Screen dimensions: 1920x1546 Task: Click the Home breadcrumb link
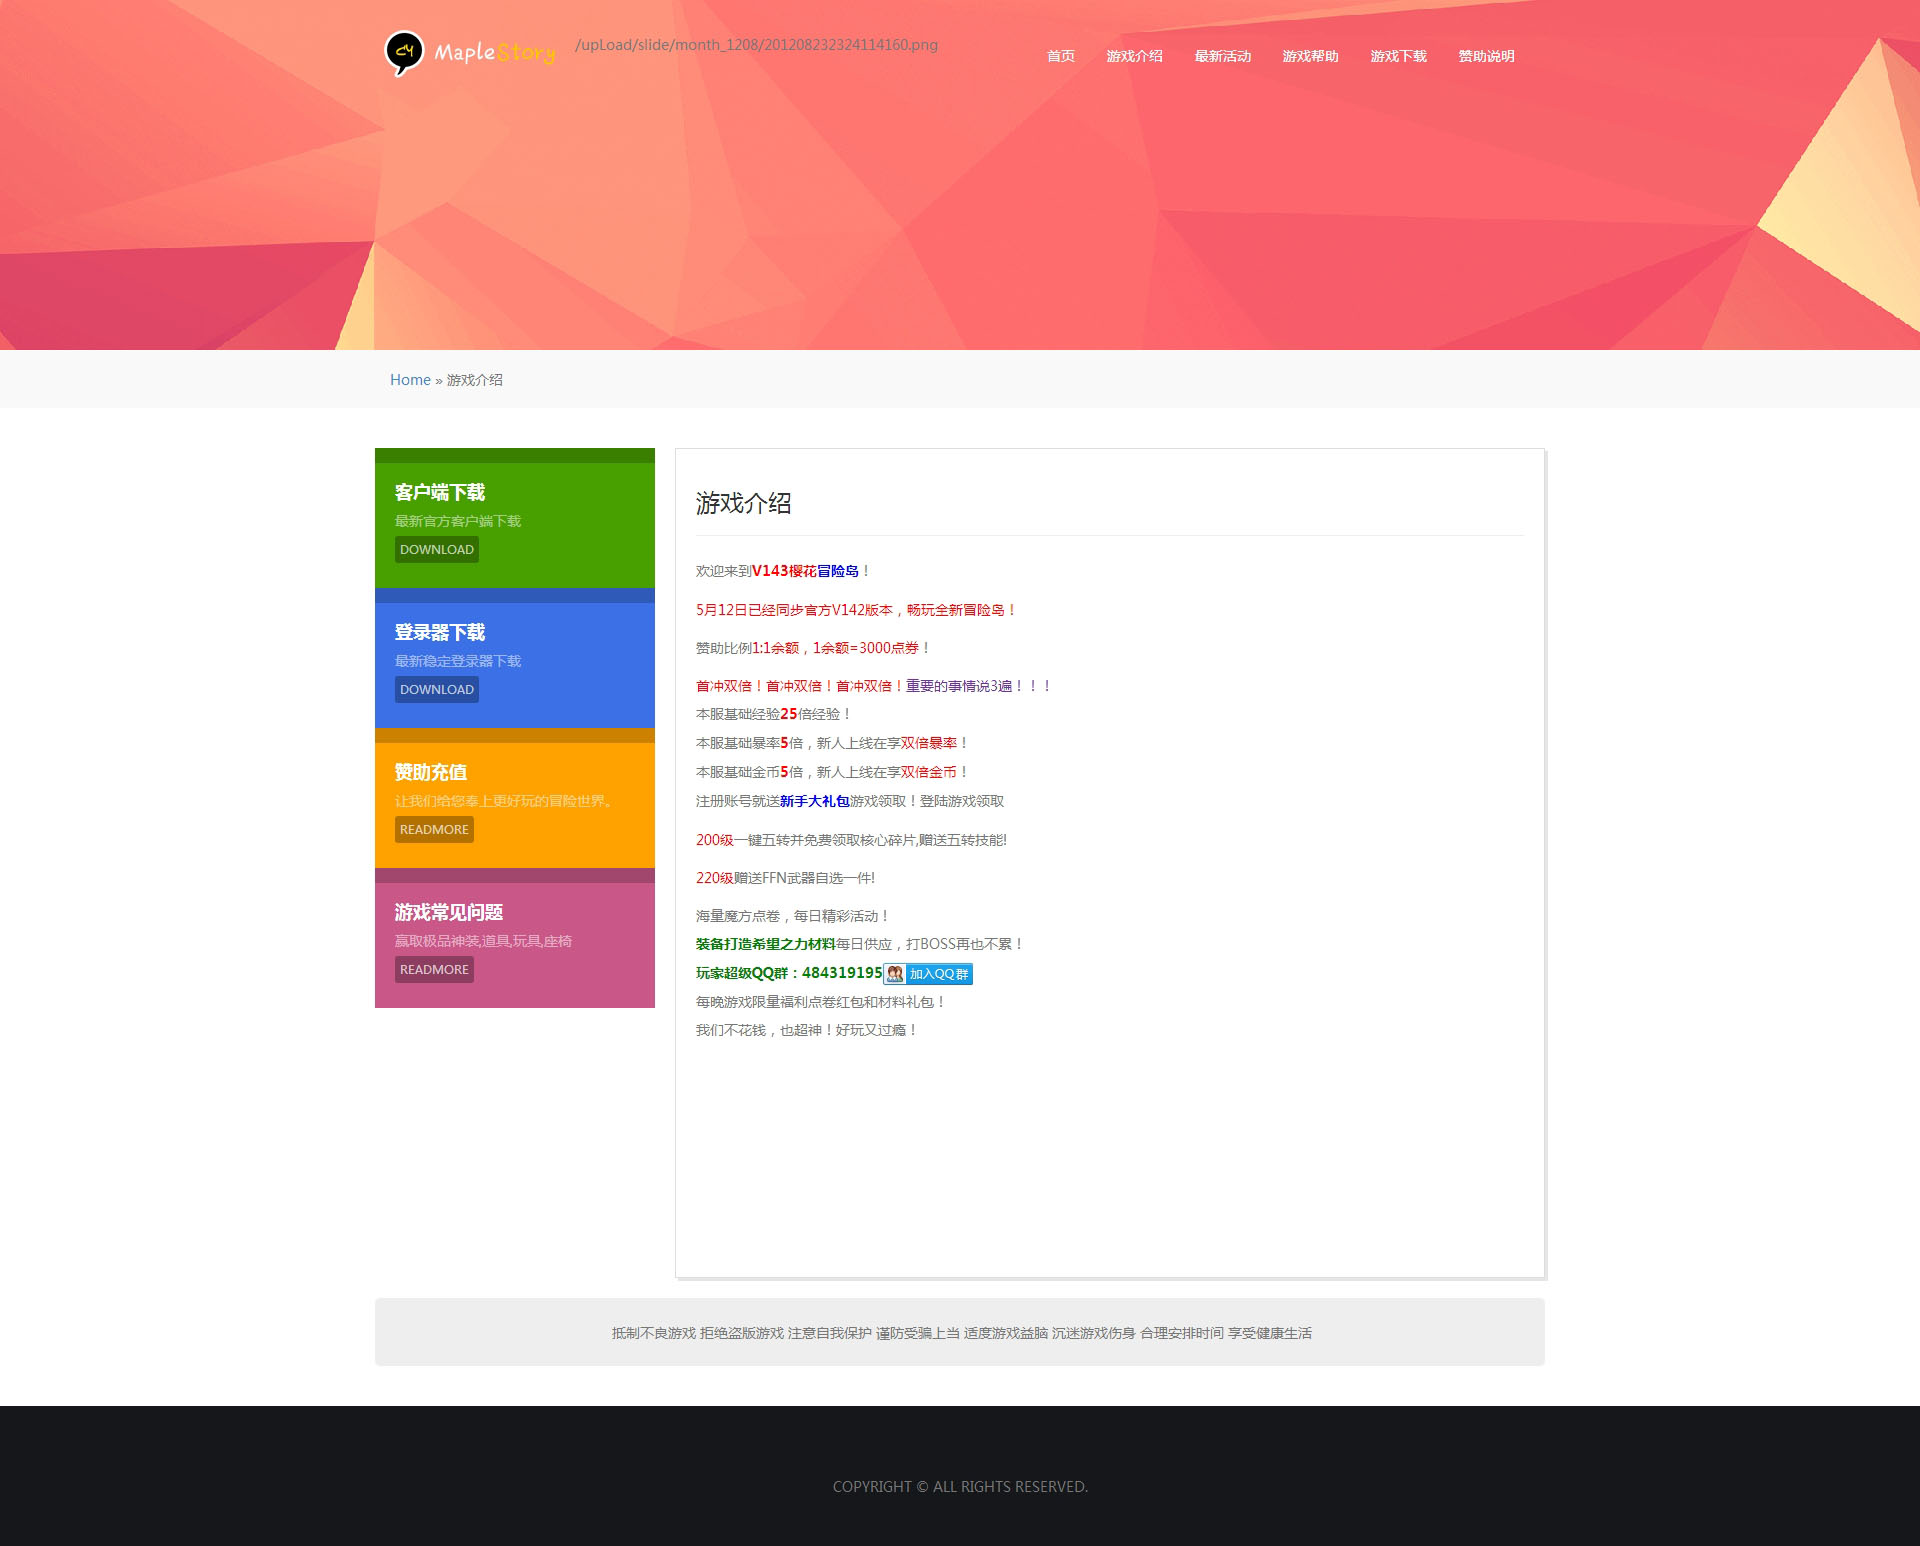coord(410,380)
